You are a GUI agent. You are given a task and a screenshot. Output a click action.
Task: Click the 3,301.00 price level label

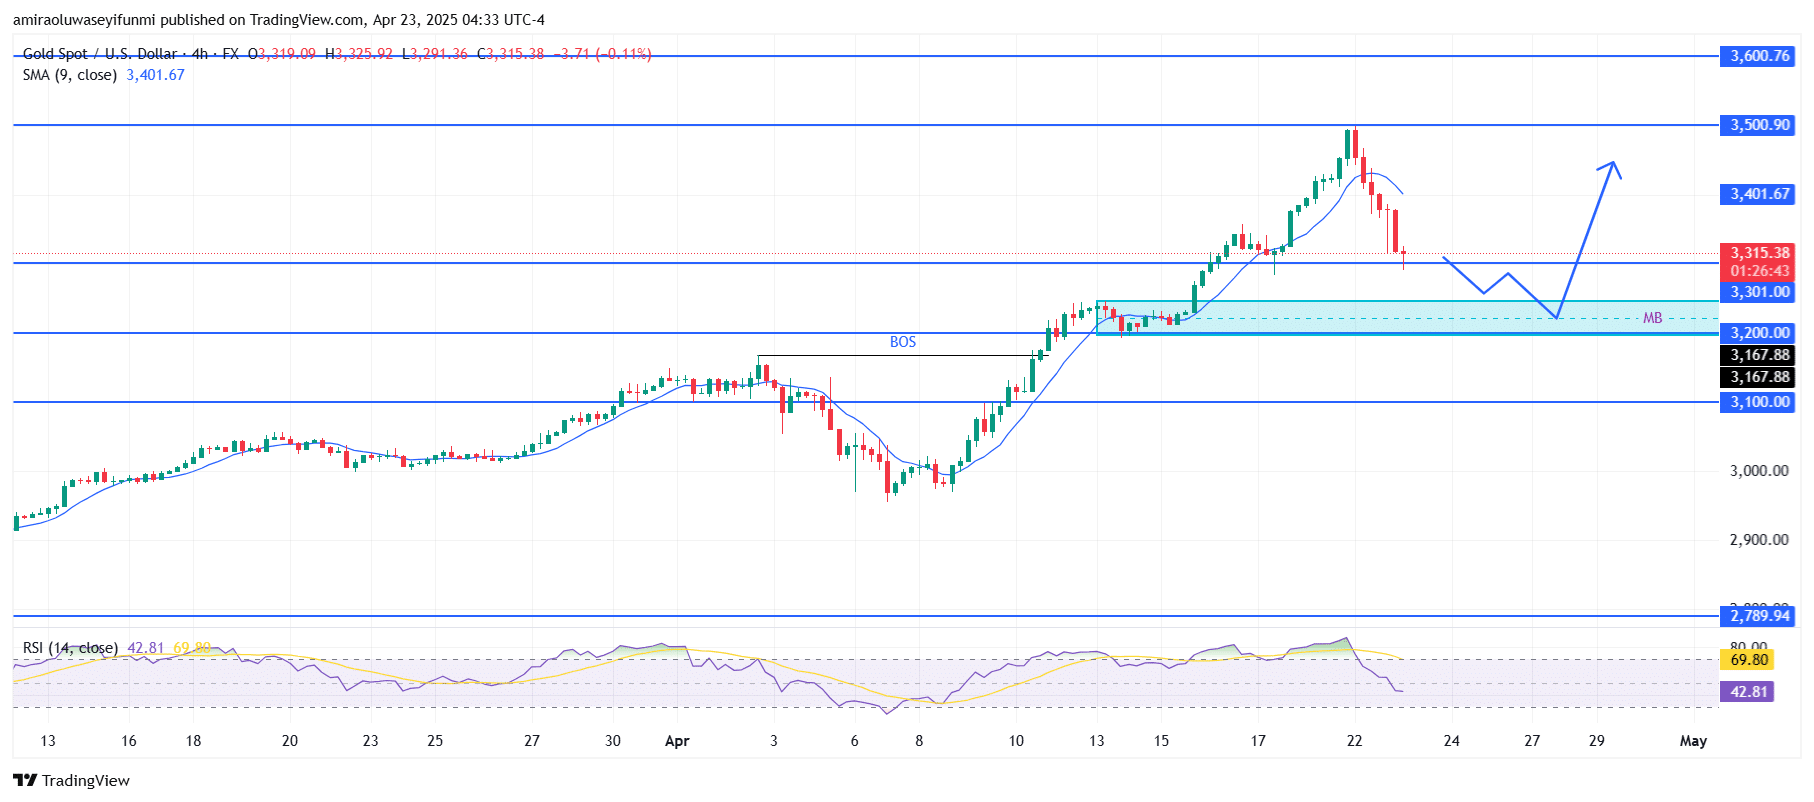tap(1759, 292)
